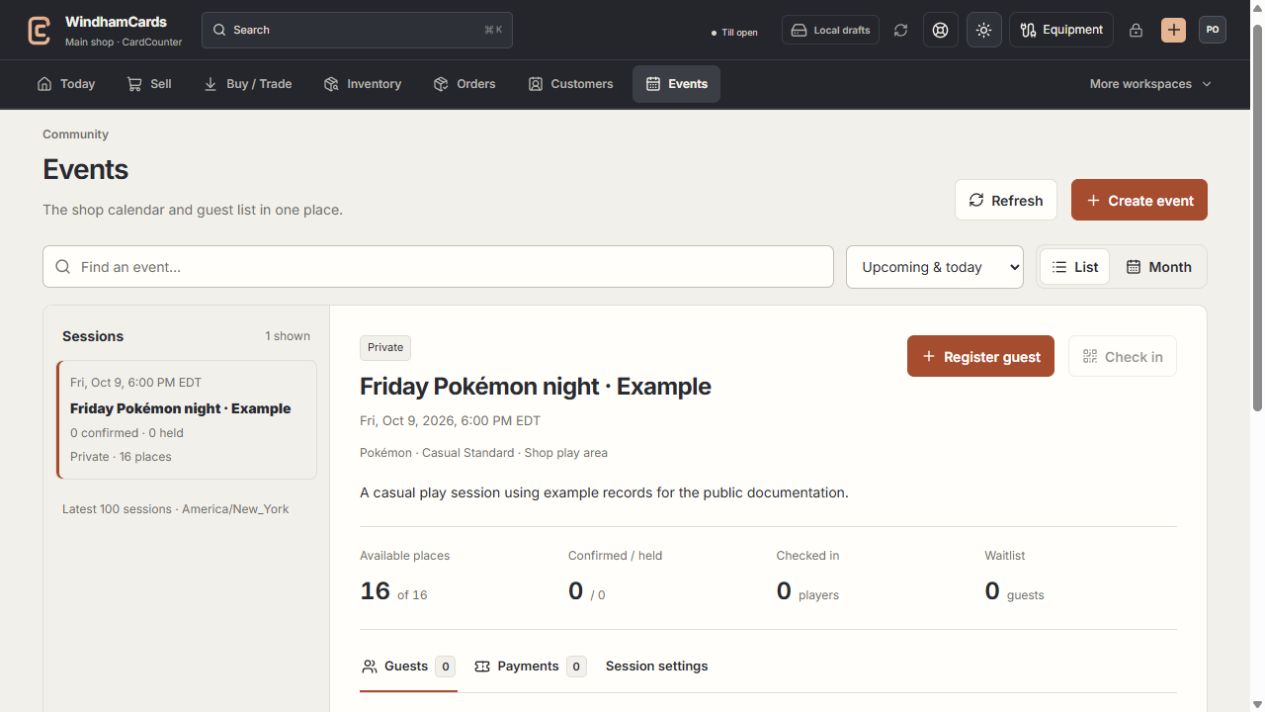Open the PO user avatar menu
Image resolution: width=1265 pixels, height=712 pixels.
(1213, 30)
